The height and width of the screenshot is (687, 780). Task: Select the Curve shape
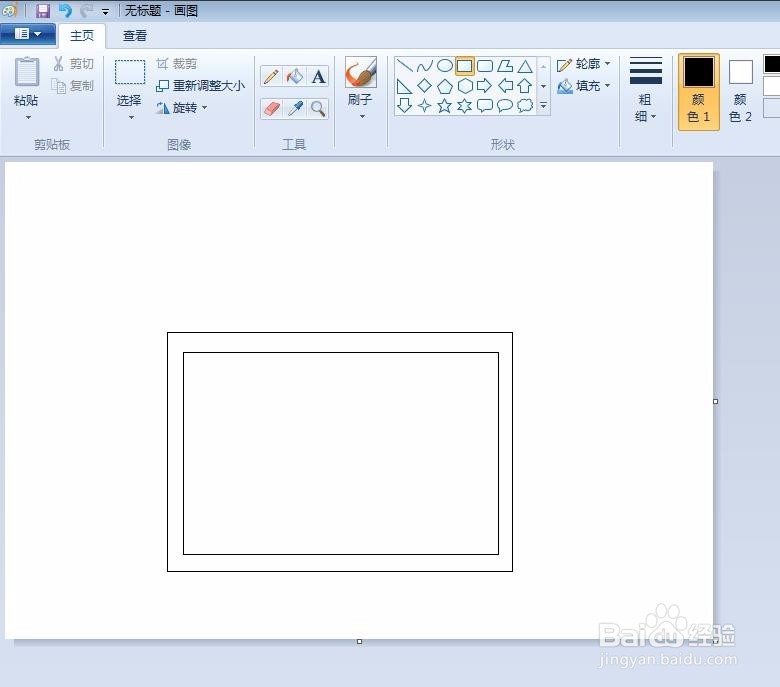(x=424, y=66)
